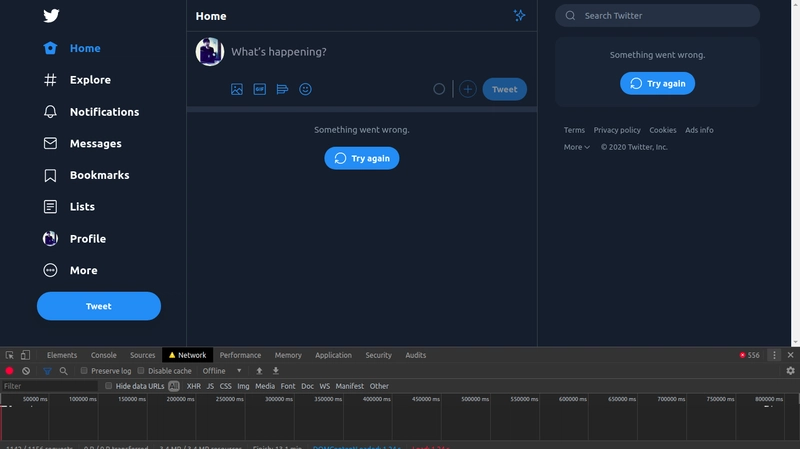
Task: Open the More menu in sidebar
Action: (x=70, y=270)
